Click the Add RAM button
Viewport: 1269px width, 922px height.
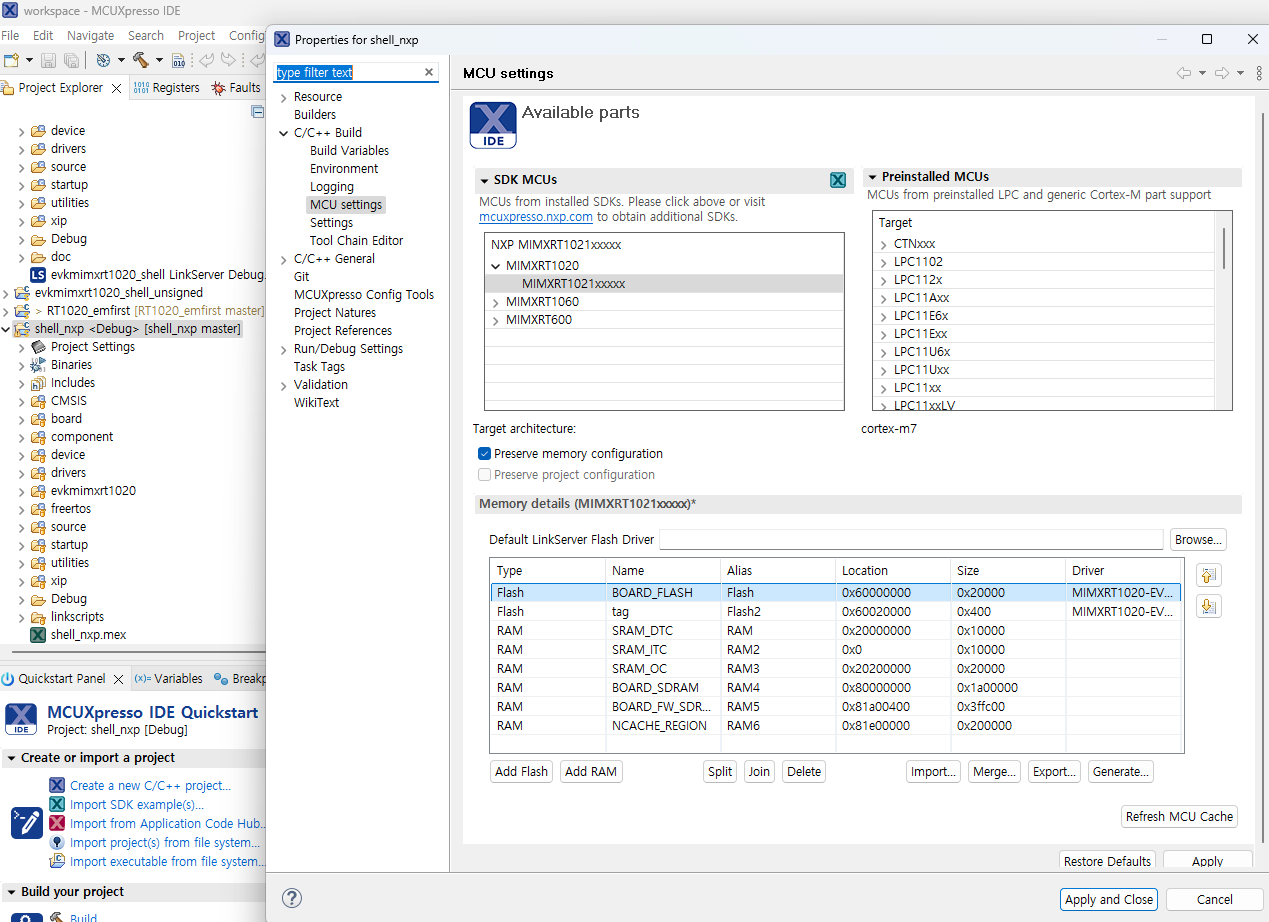click(591, 772)
